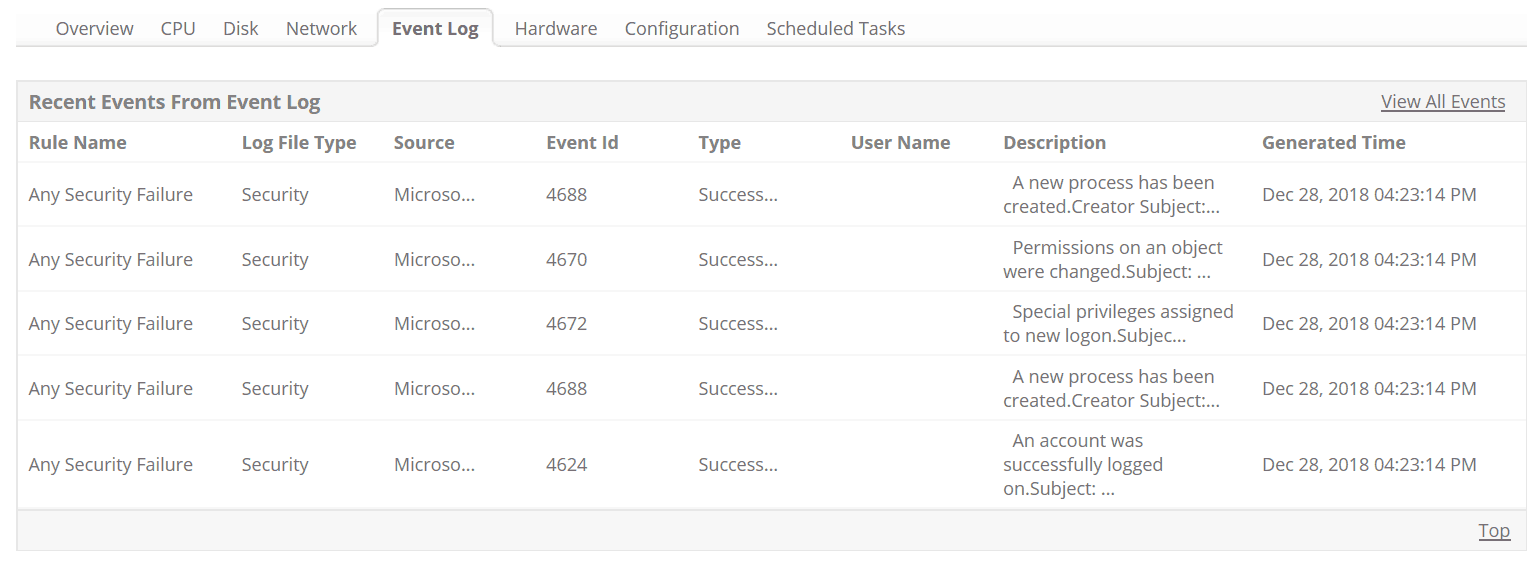Click the Event Log tab
The height and width of the screenshot is (565, 1540).
[x=435, y=29]
